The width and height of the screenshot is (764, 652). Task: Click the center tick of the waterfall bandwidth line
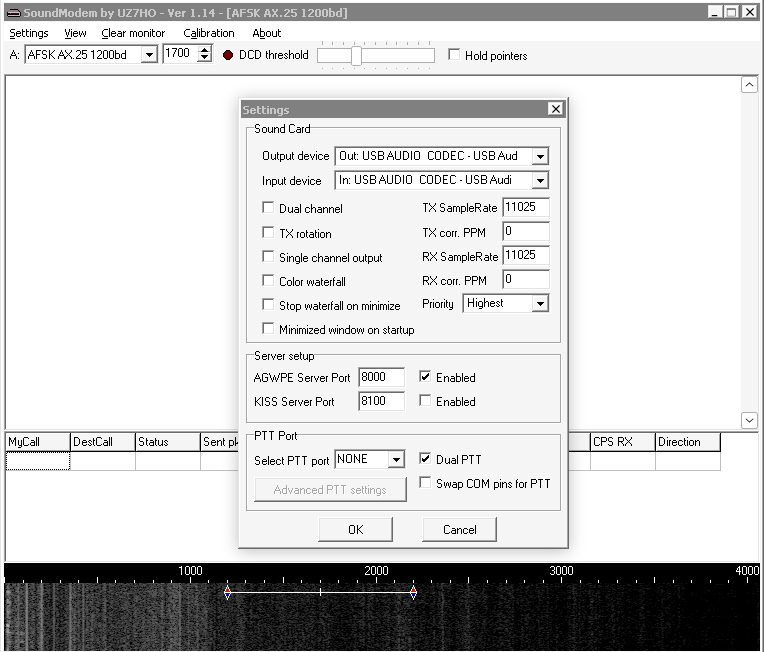(320, 593)
